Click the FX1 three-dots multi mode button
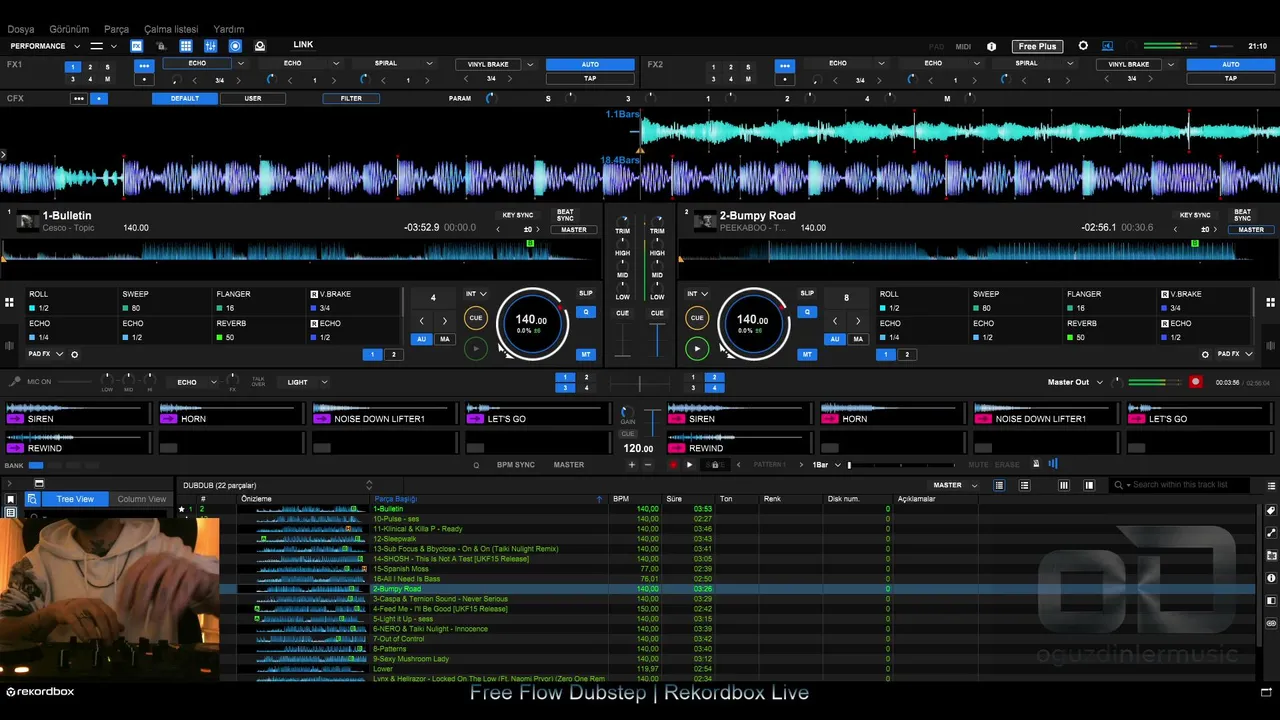Viewport: 1280px width, 720px height. click(144, 65)
